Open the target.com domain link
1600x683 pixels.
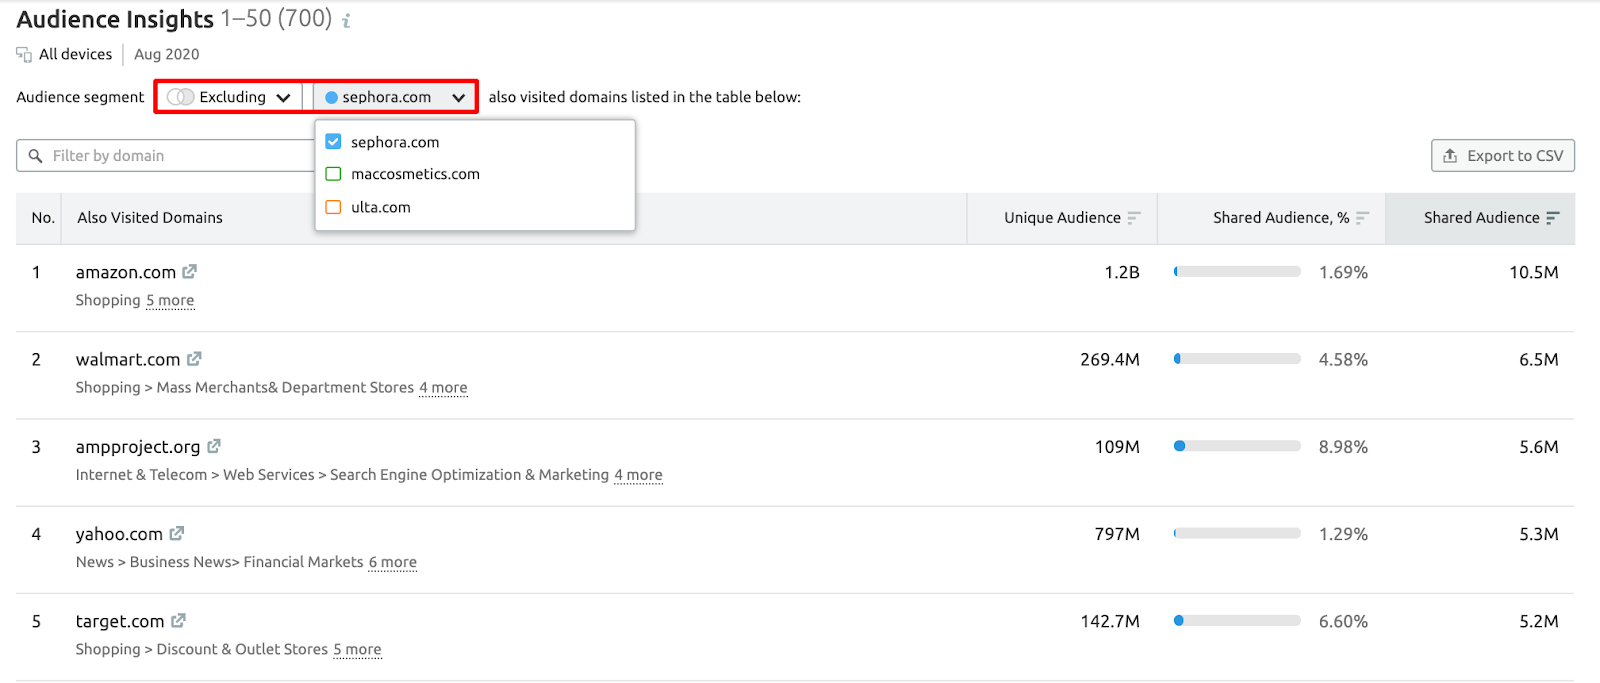[120, 621]
